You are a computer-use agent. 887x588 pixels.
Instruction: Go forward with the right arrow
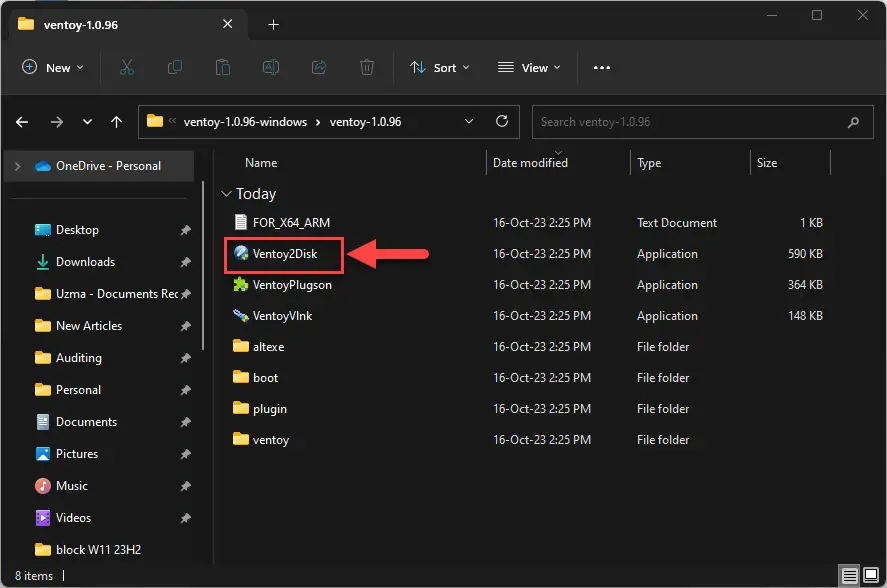pyautogui.click(x=57, y=122)
